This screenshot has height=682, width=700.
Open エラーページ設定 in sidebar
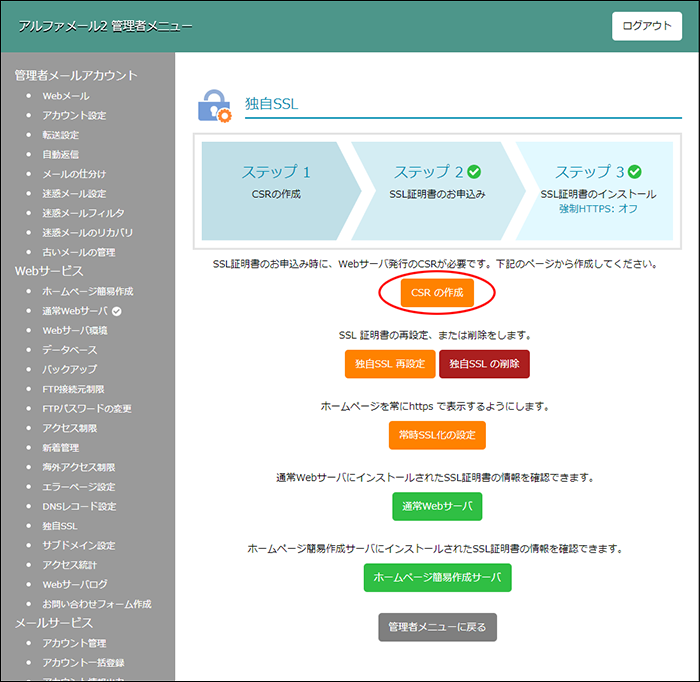79,487
